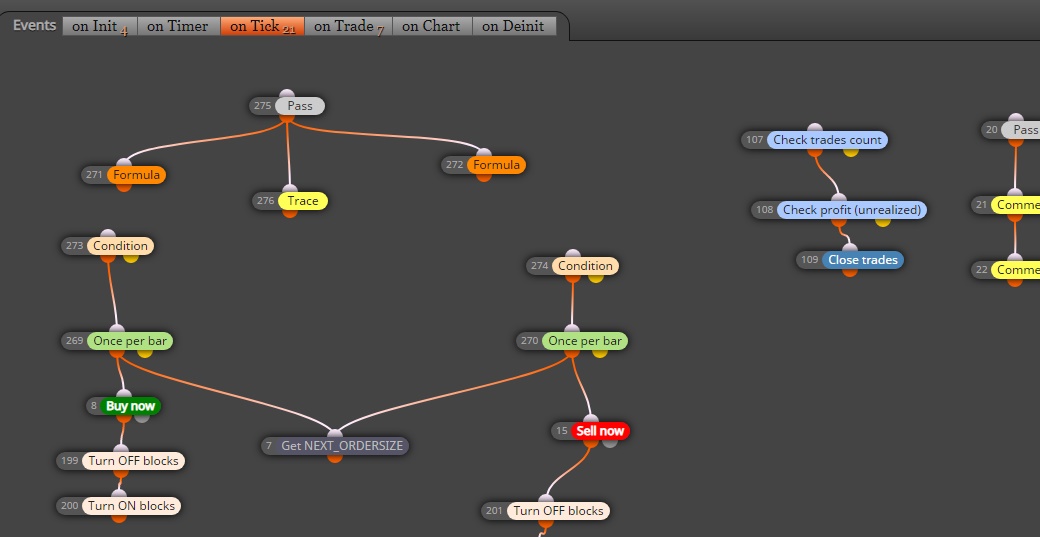
Task: Click the 275 block ID label
Action: pyautogui.click(x=263, y=105)
